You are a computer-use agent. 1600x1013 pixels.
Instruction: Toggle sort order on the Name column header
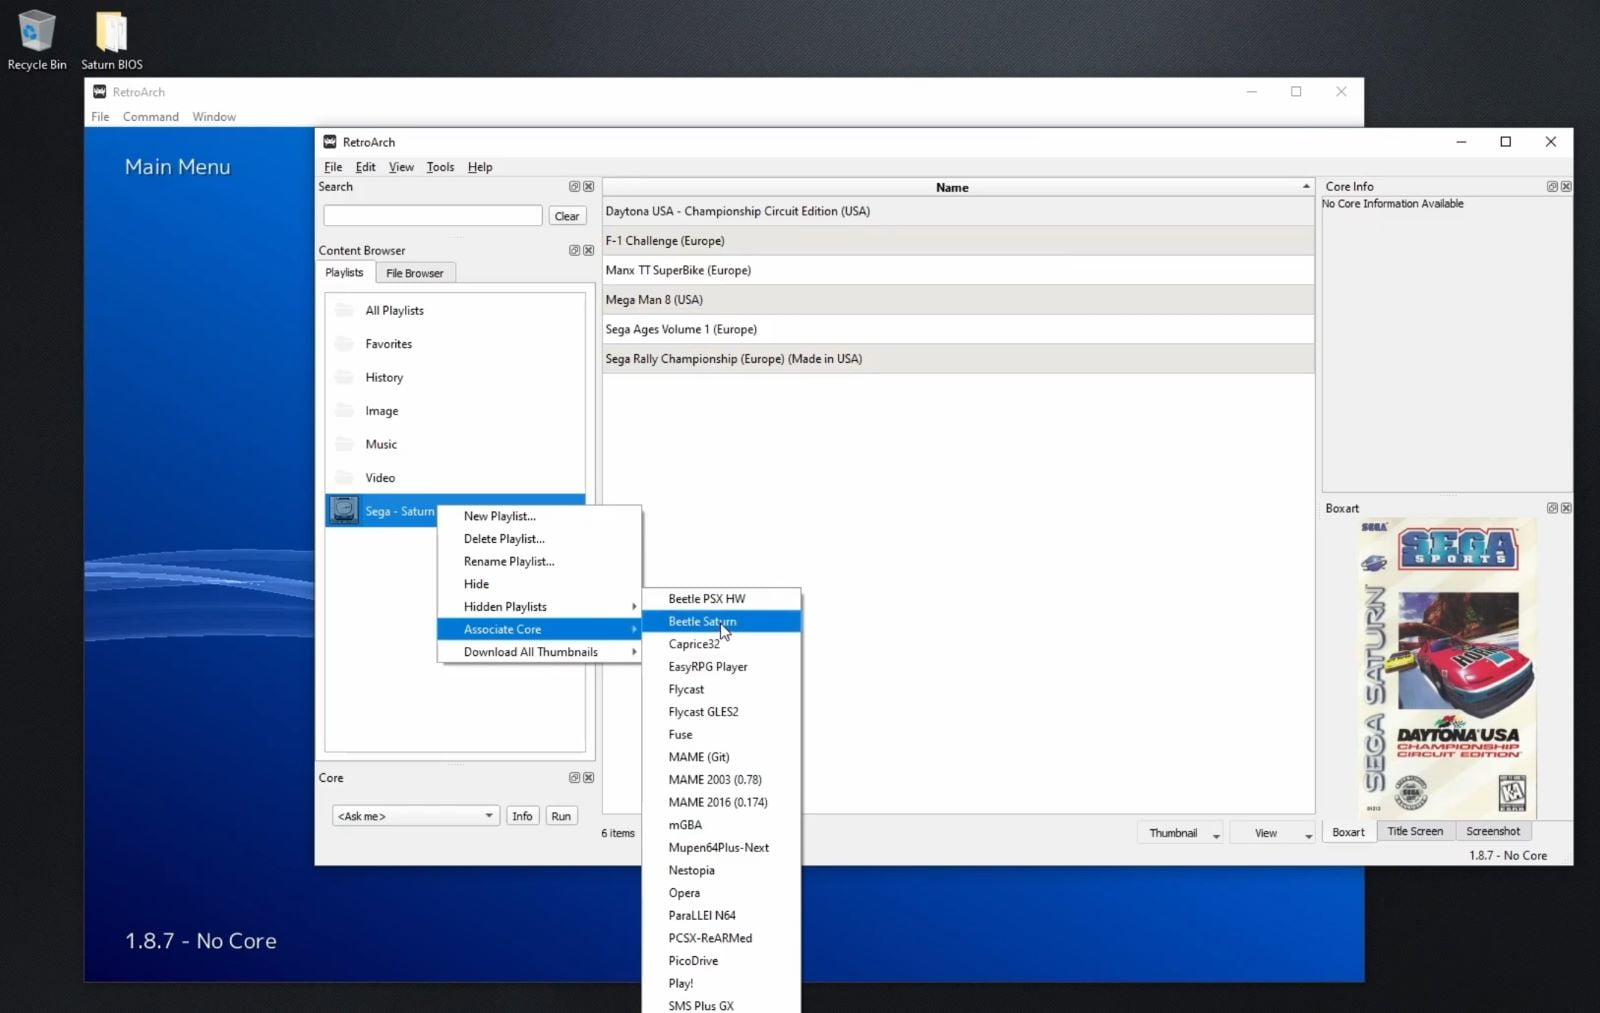(952, 187)
